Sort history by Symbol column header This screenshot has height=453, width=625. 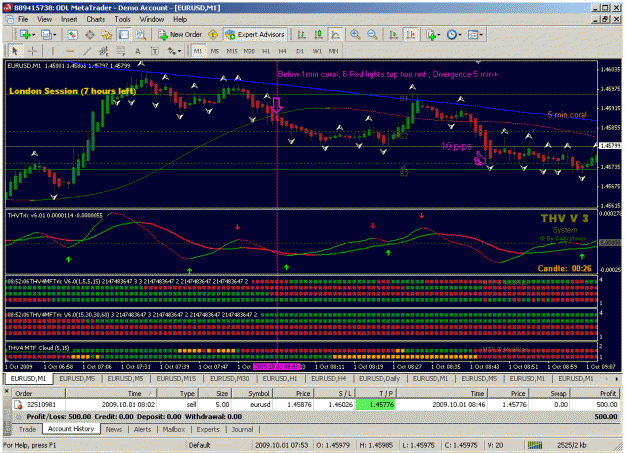pyautogui.click(x=253, y=393)
